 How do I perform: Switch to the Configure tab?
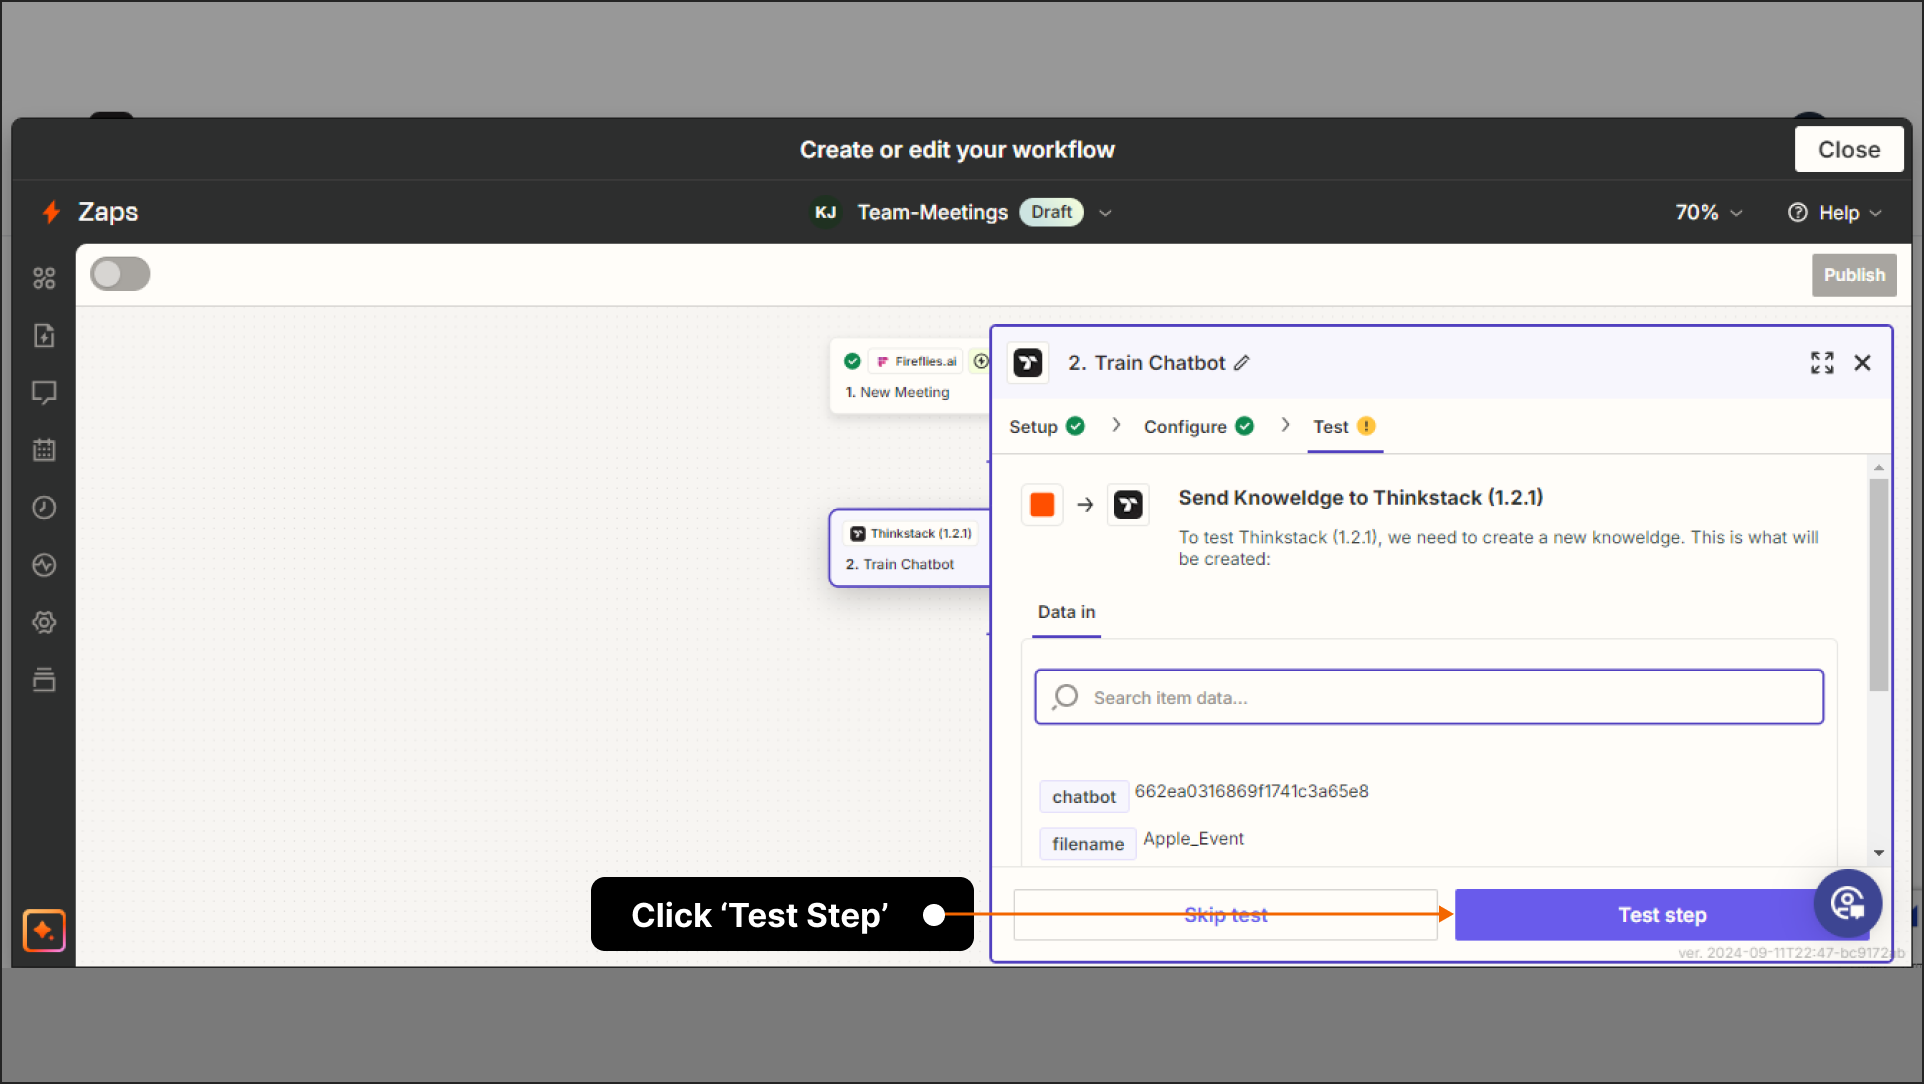[x=1198, y=427]
